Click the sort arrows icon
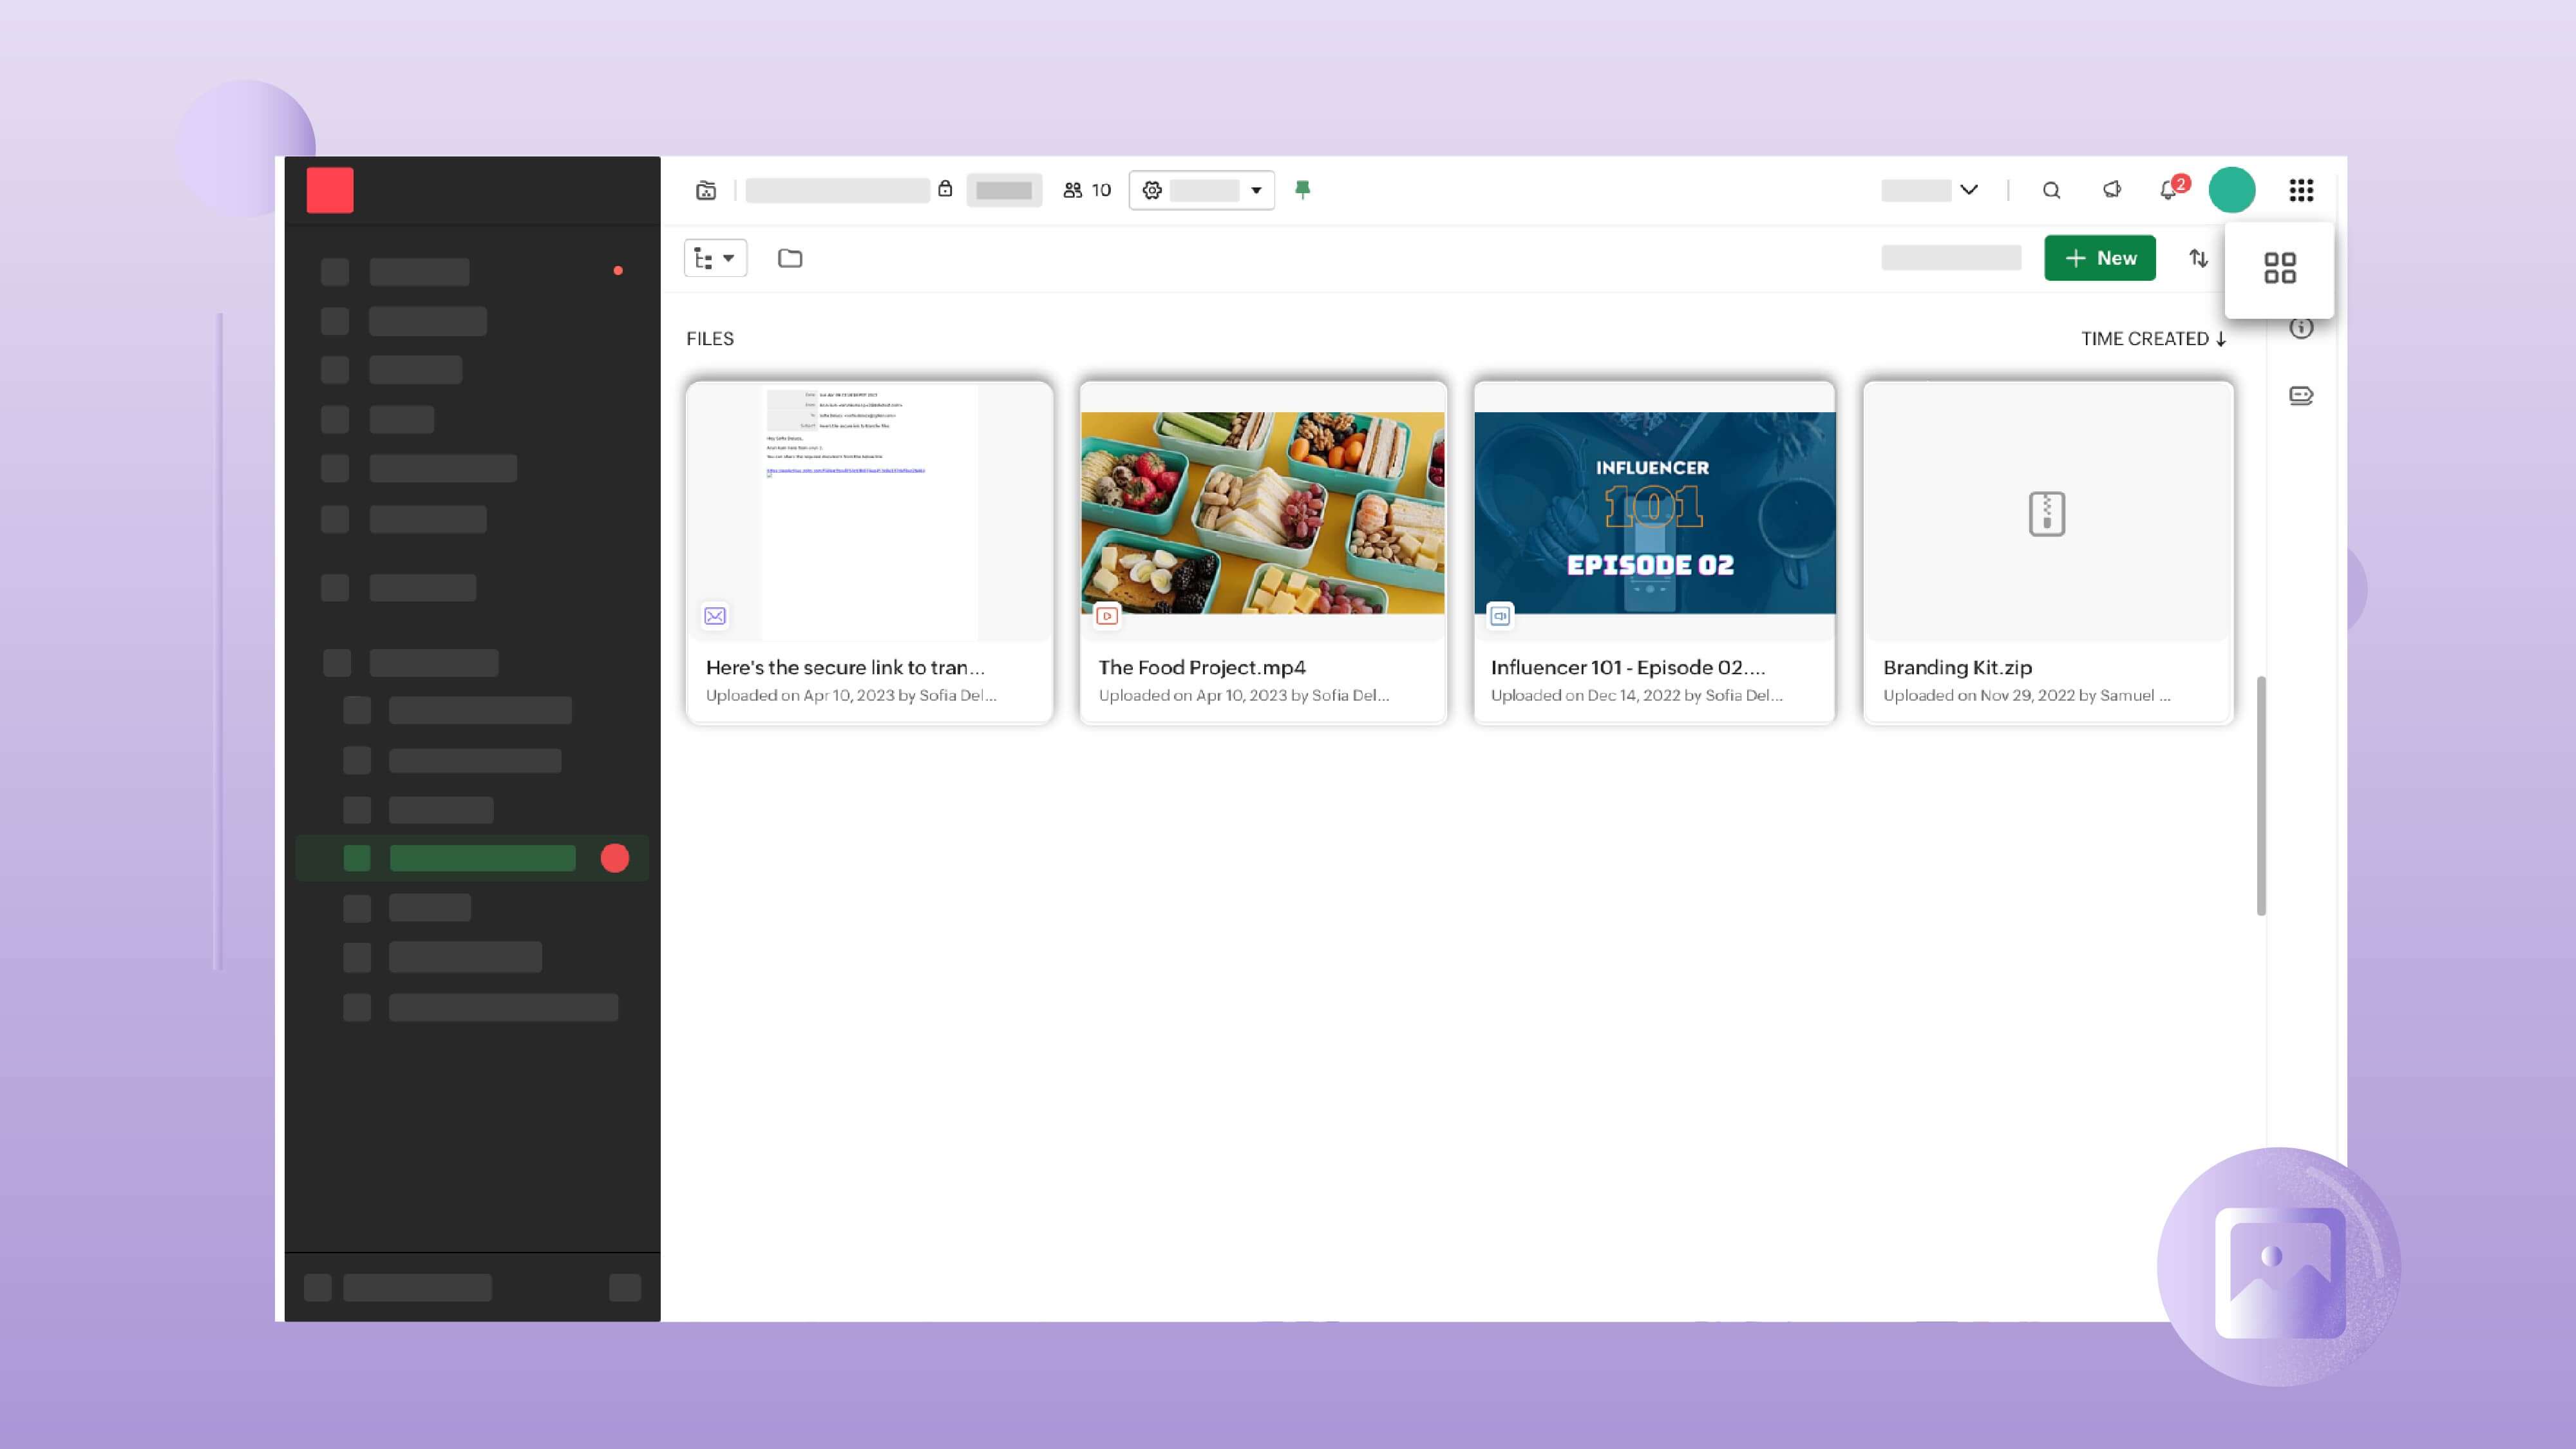Screen dimensions: 2576x1449 click(x=2198, y=258)
